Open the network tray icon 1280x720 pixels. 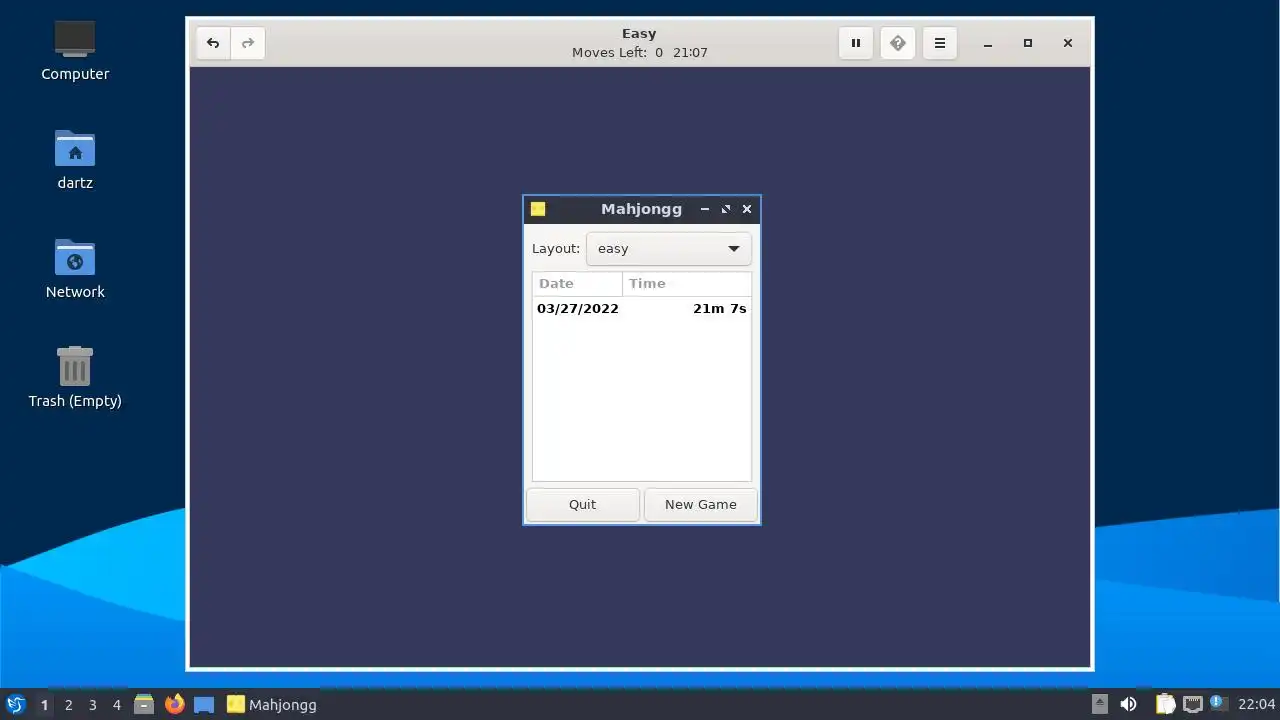coord(1193,704)
